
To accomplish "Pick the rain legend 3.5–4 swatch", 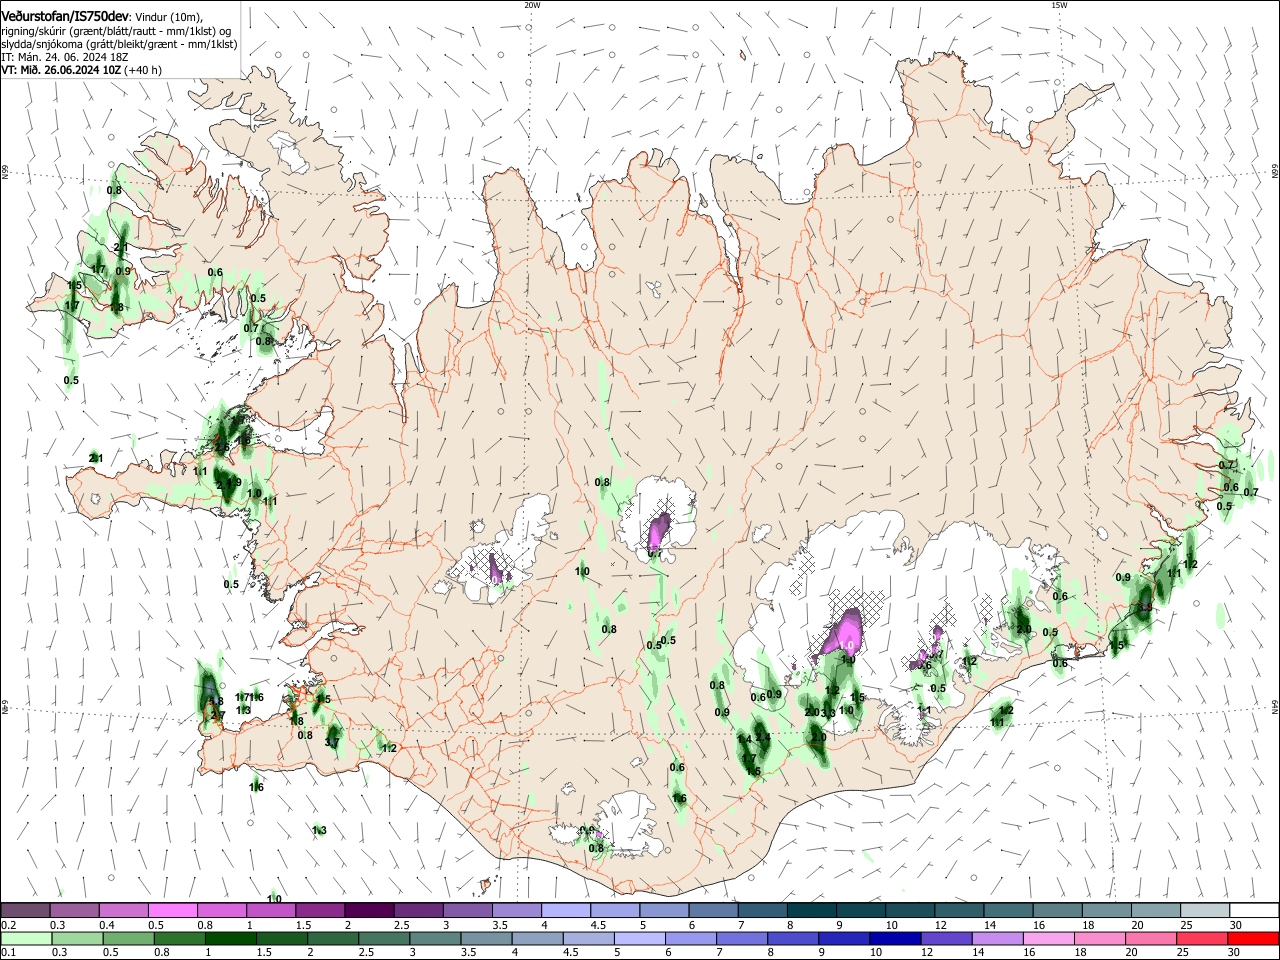I will (487, 938).
